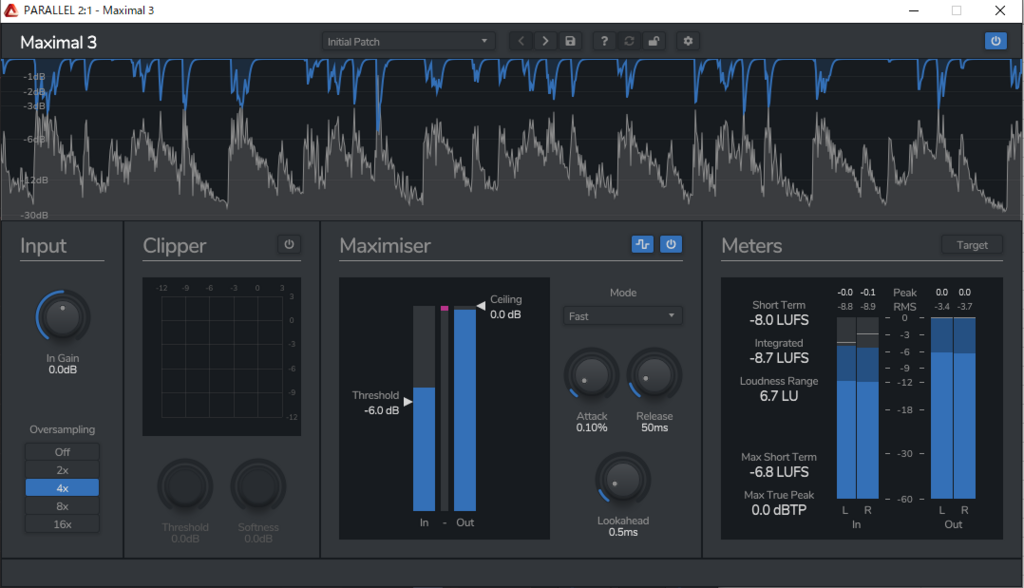Click the Threshold -6.0 dB value

pos(381,410)
